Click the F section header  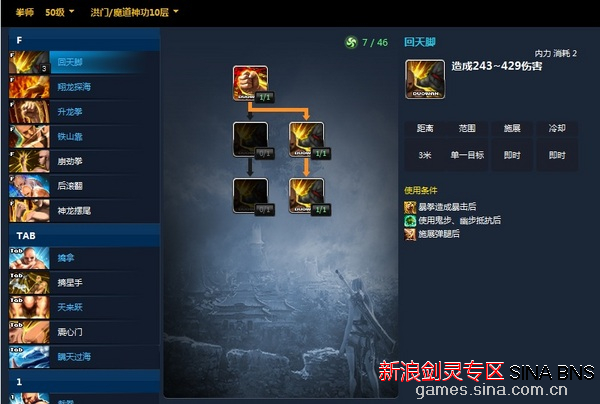pos(84,40)
